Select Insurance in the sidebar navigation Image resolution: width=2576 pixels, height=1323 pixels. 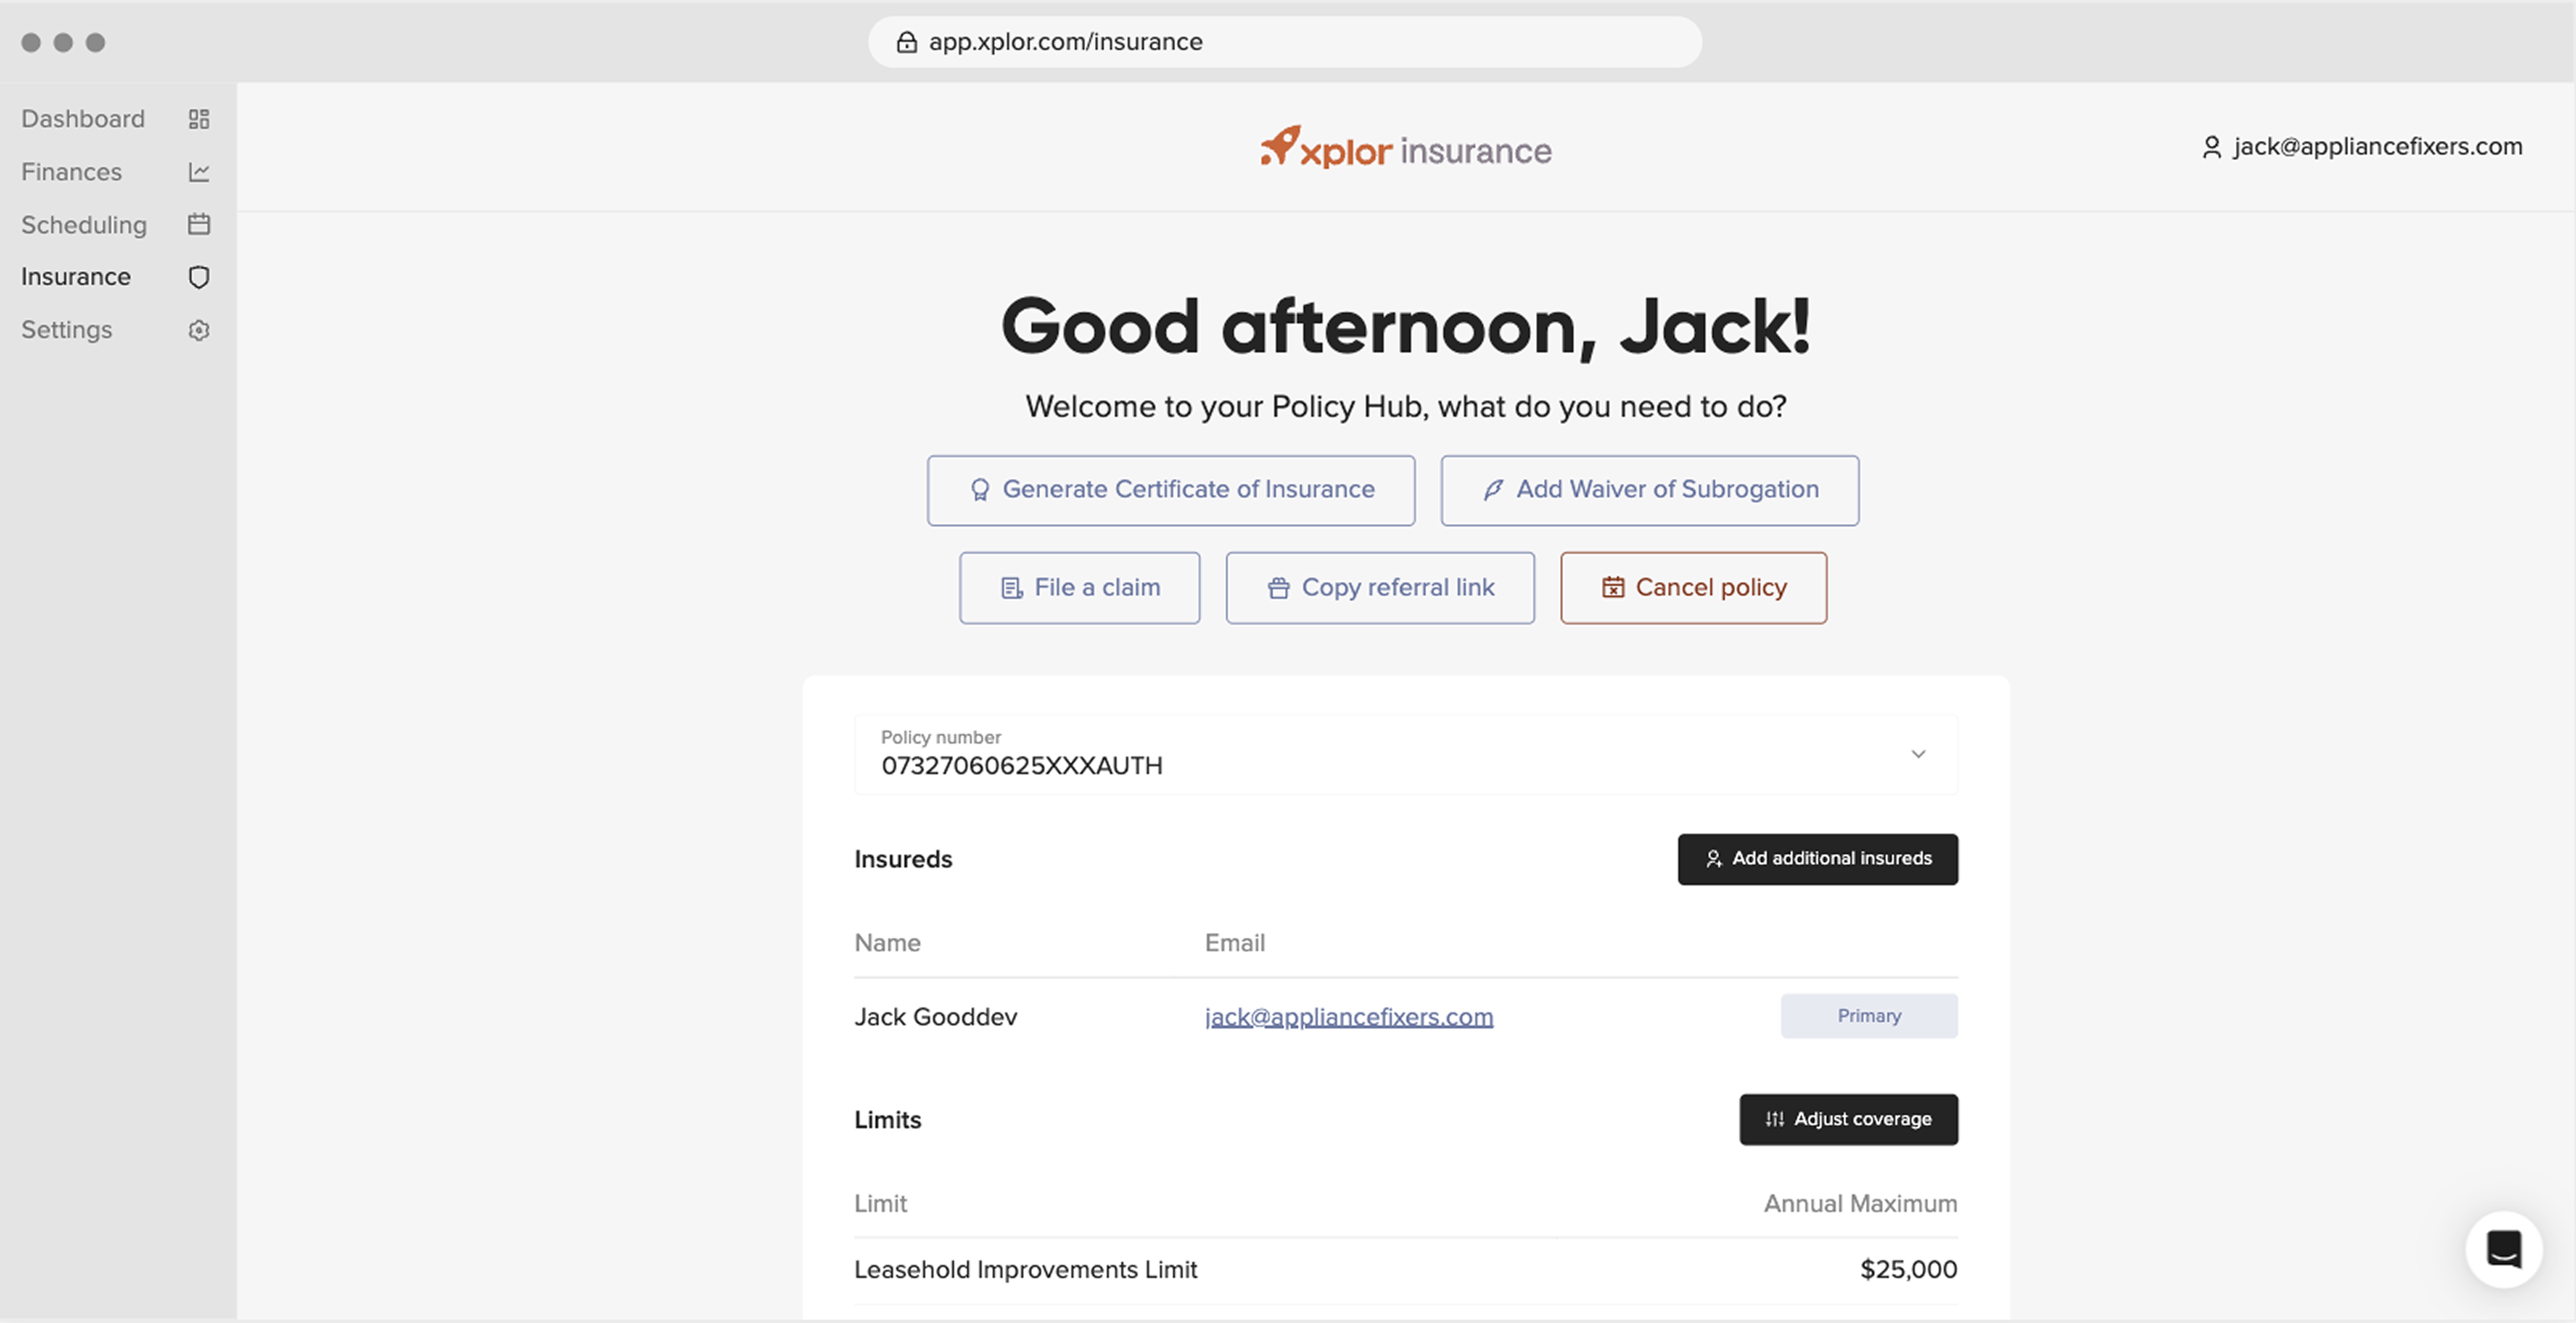[x=76, y=277]
